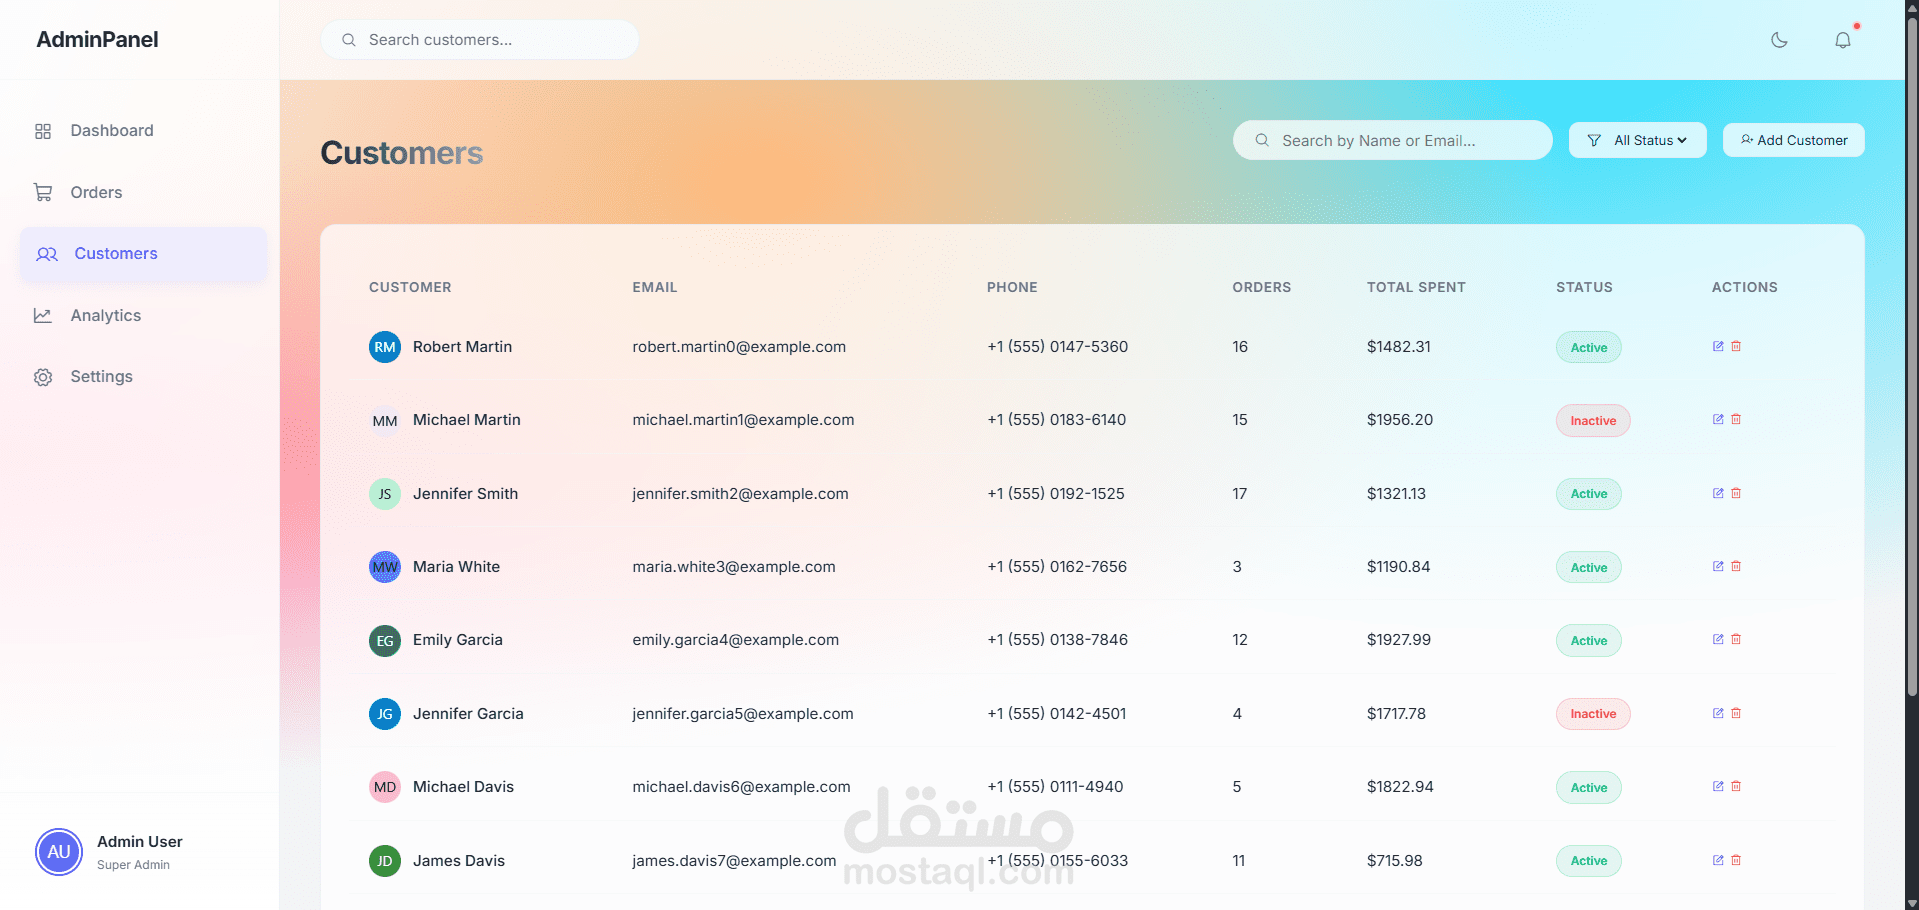Delete Michael Martin using the trash icon
This screenshot has width=1919, height=910.
pyautogui.click(x=1736, y=419)
